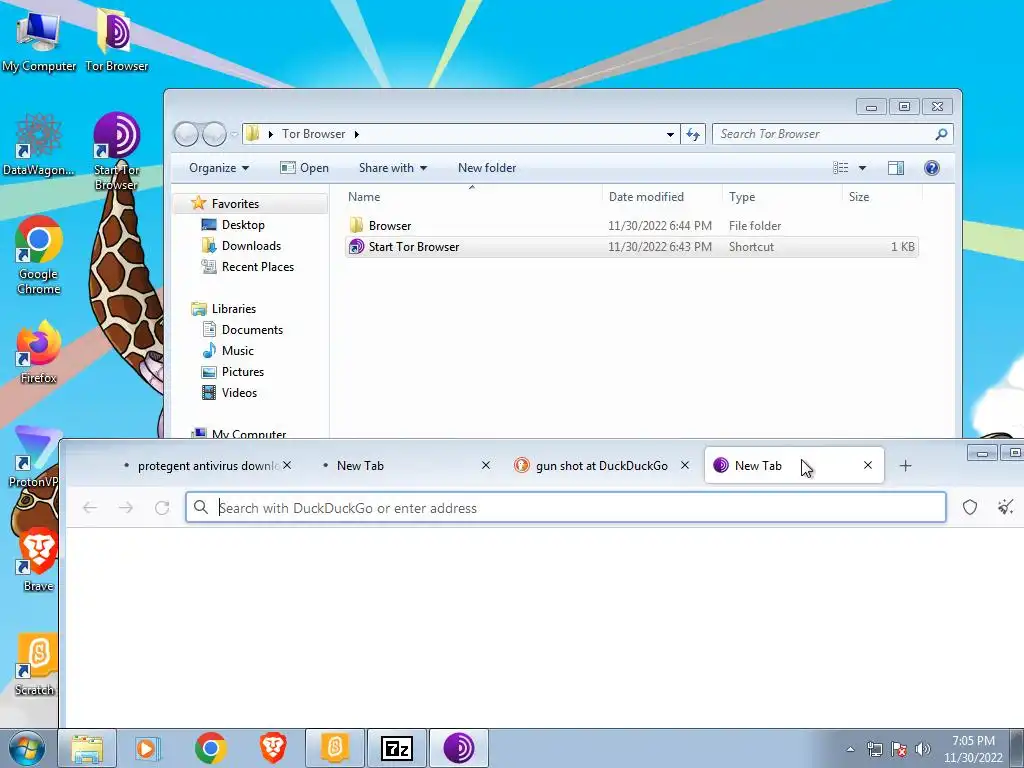Image resolution: width=1024 pixels, height=768 pixels.
Task: Select the Firefox desktop shortcut
Action: [39, 353]
